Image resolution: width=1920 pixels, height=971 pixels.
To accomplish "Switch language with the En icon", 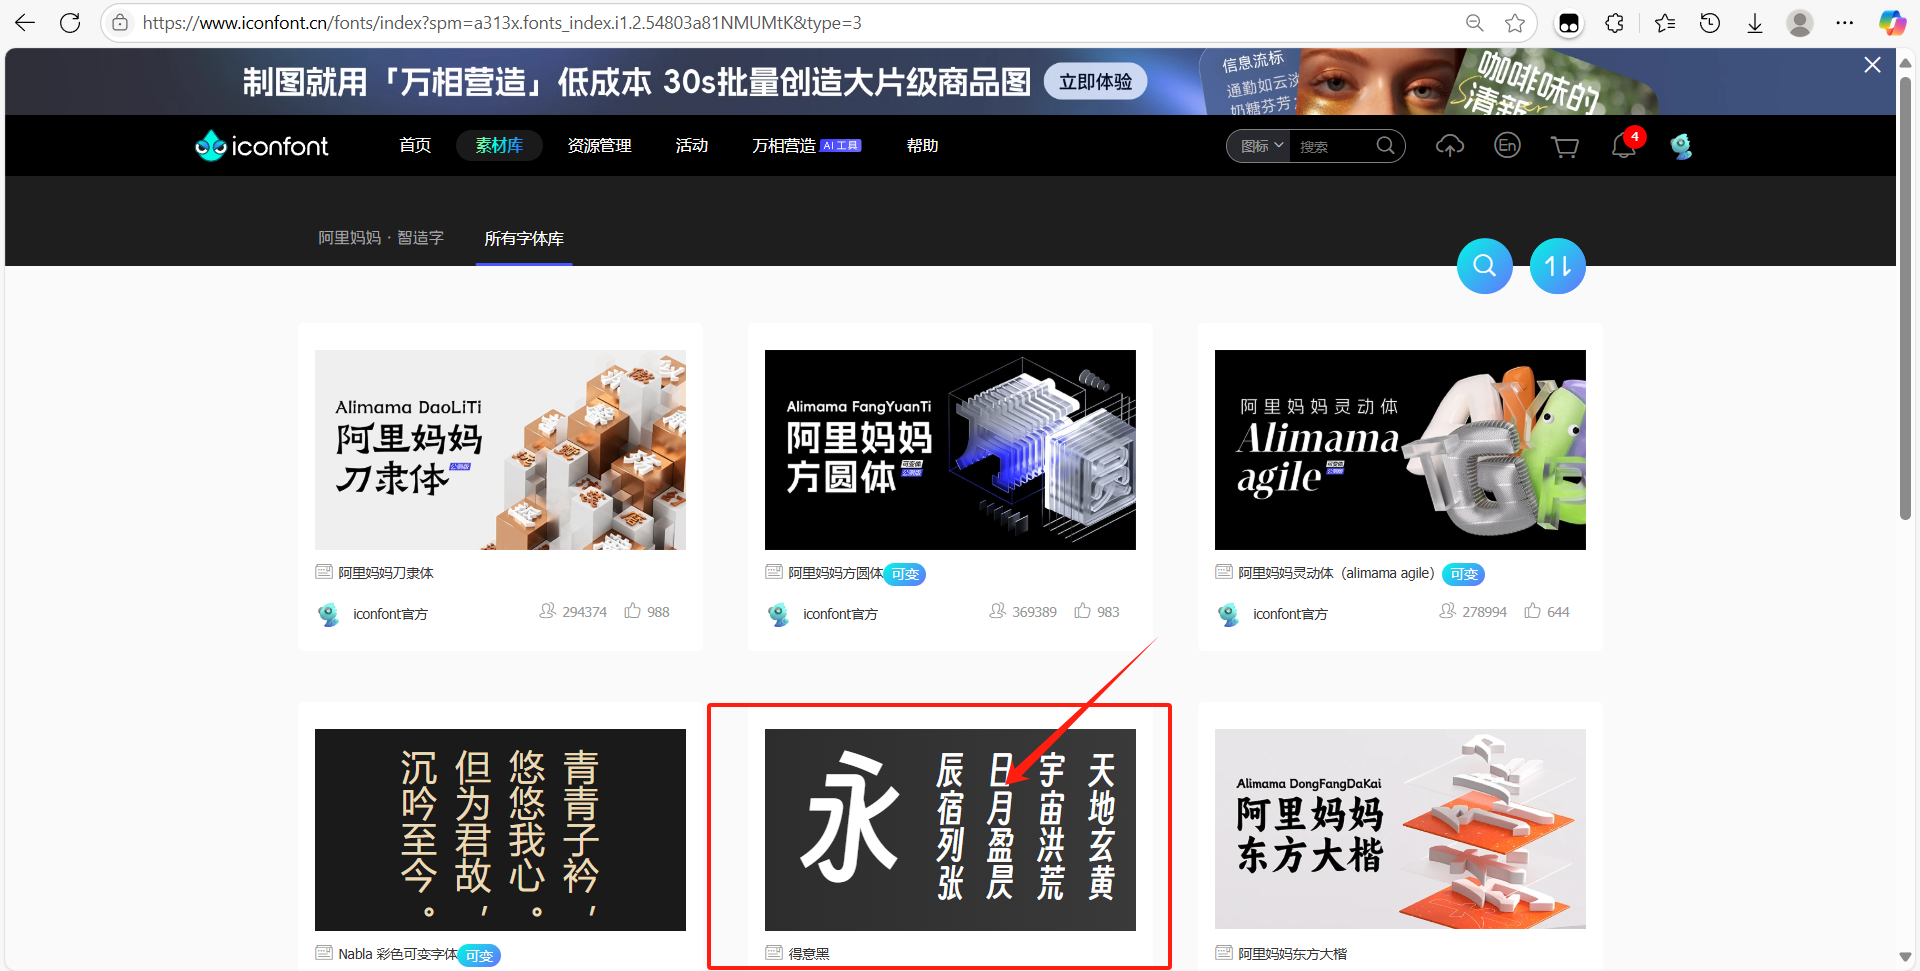I will [x=1507, y=146].
